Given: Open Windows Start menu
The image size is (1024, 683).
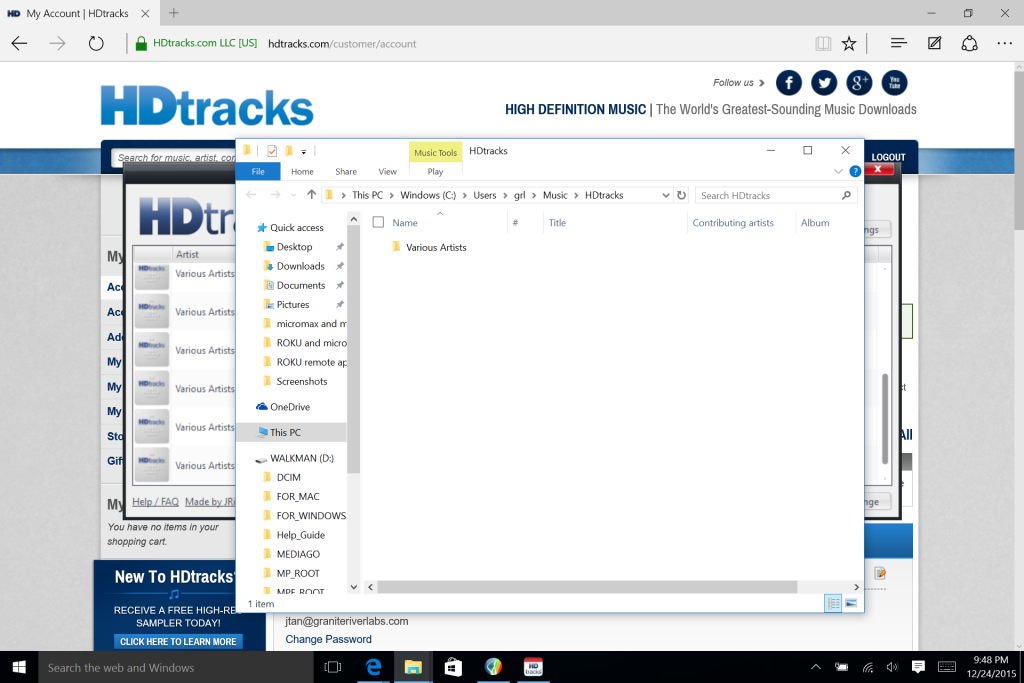Looking at the screenshot, I should 19,667.
